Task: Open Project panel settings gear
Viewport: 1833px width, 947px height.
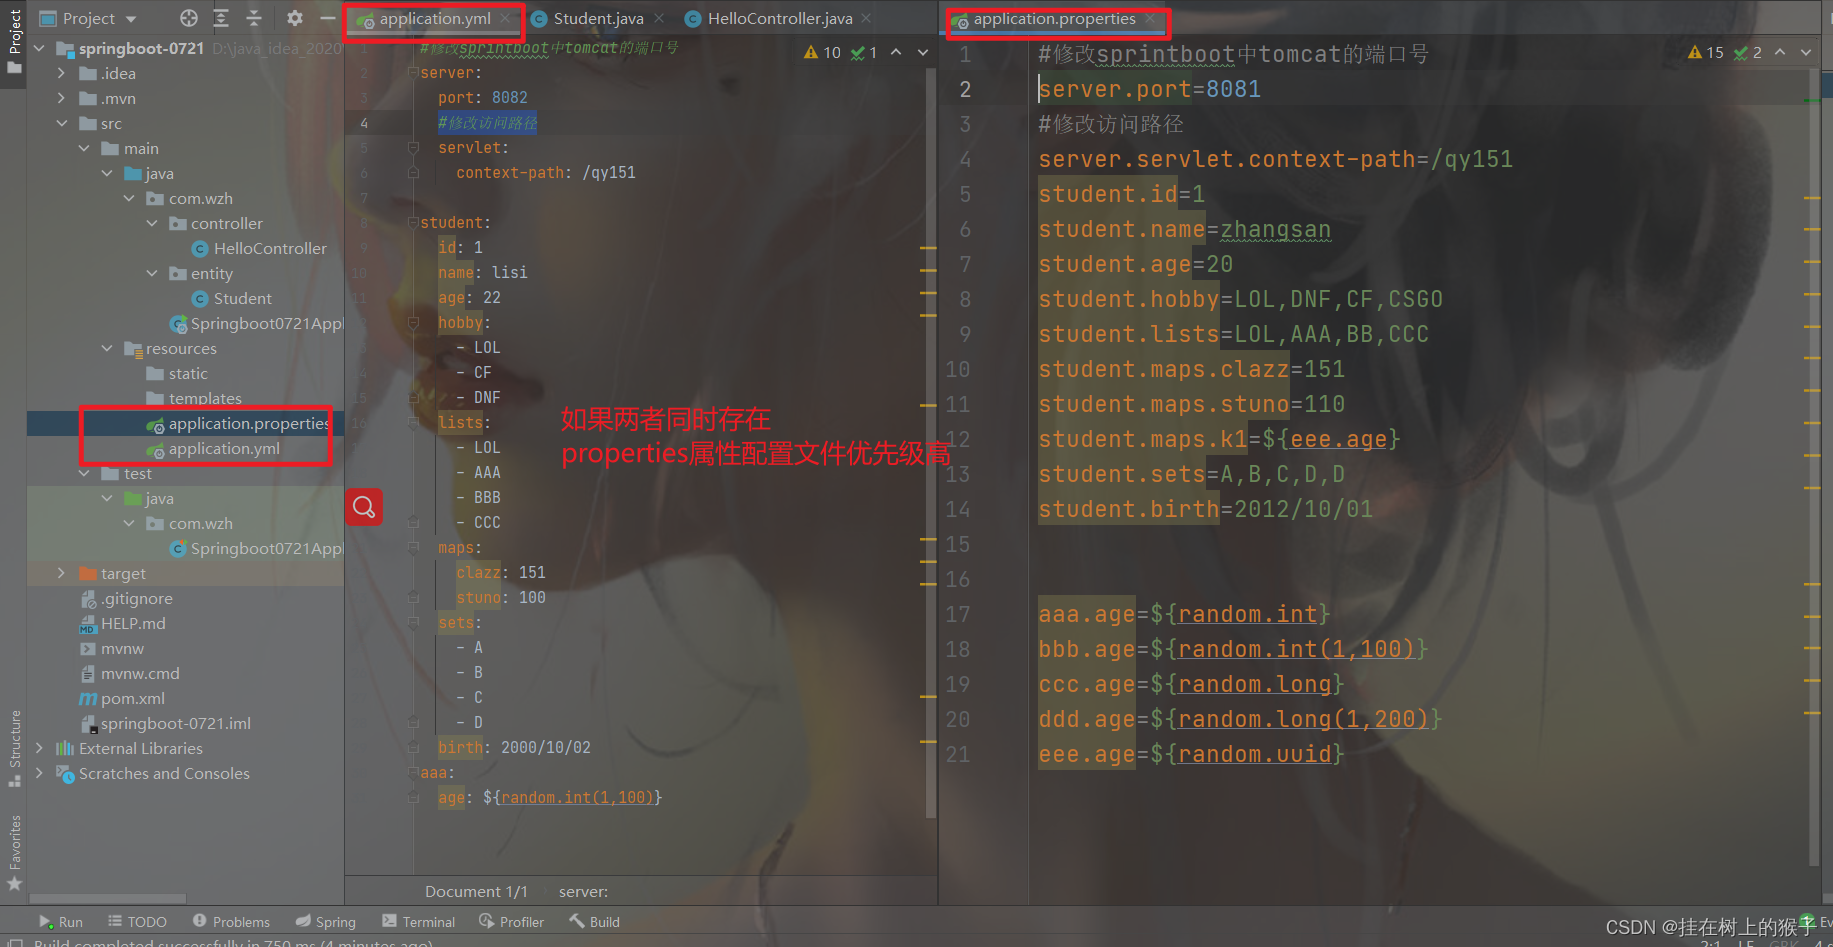Action: tap(294, 18)
